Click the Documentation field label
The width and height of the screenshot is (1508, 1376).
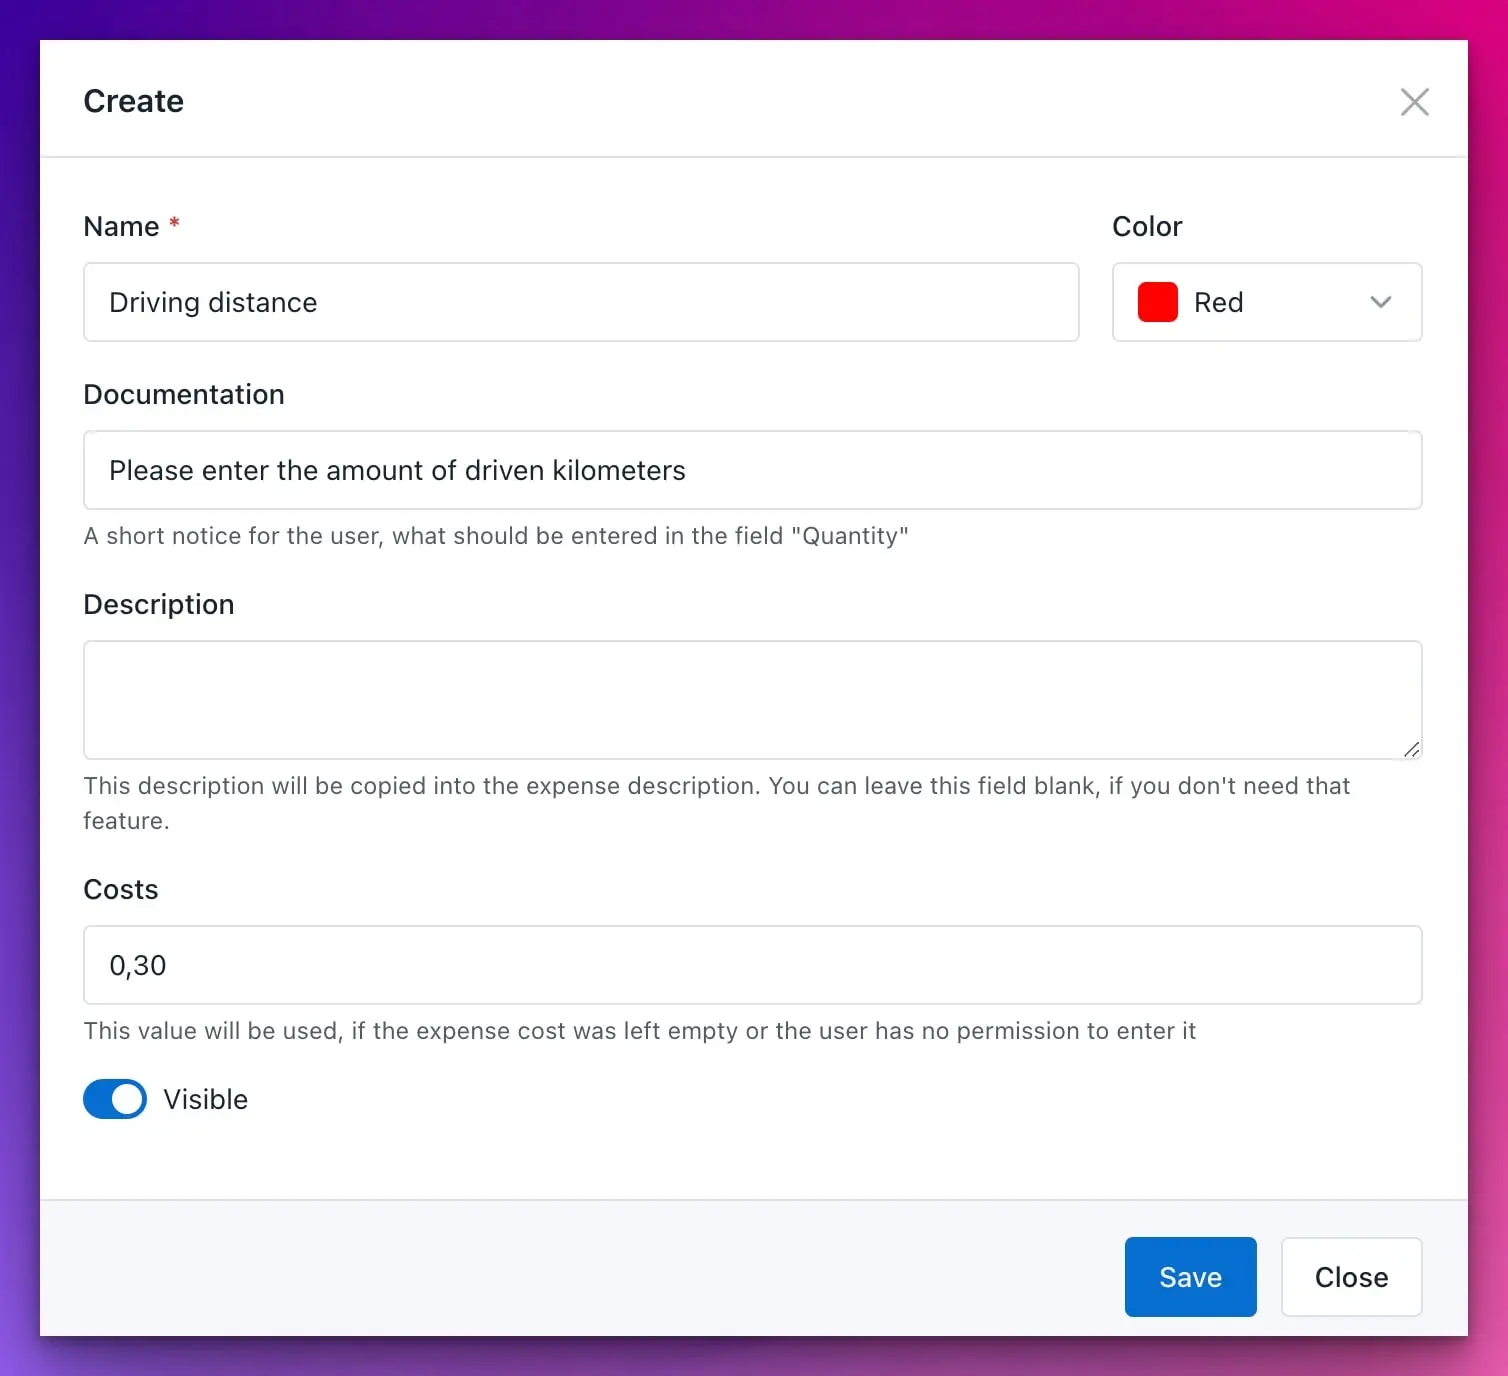click(184, 394)
